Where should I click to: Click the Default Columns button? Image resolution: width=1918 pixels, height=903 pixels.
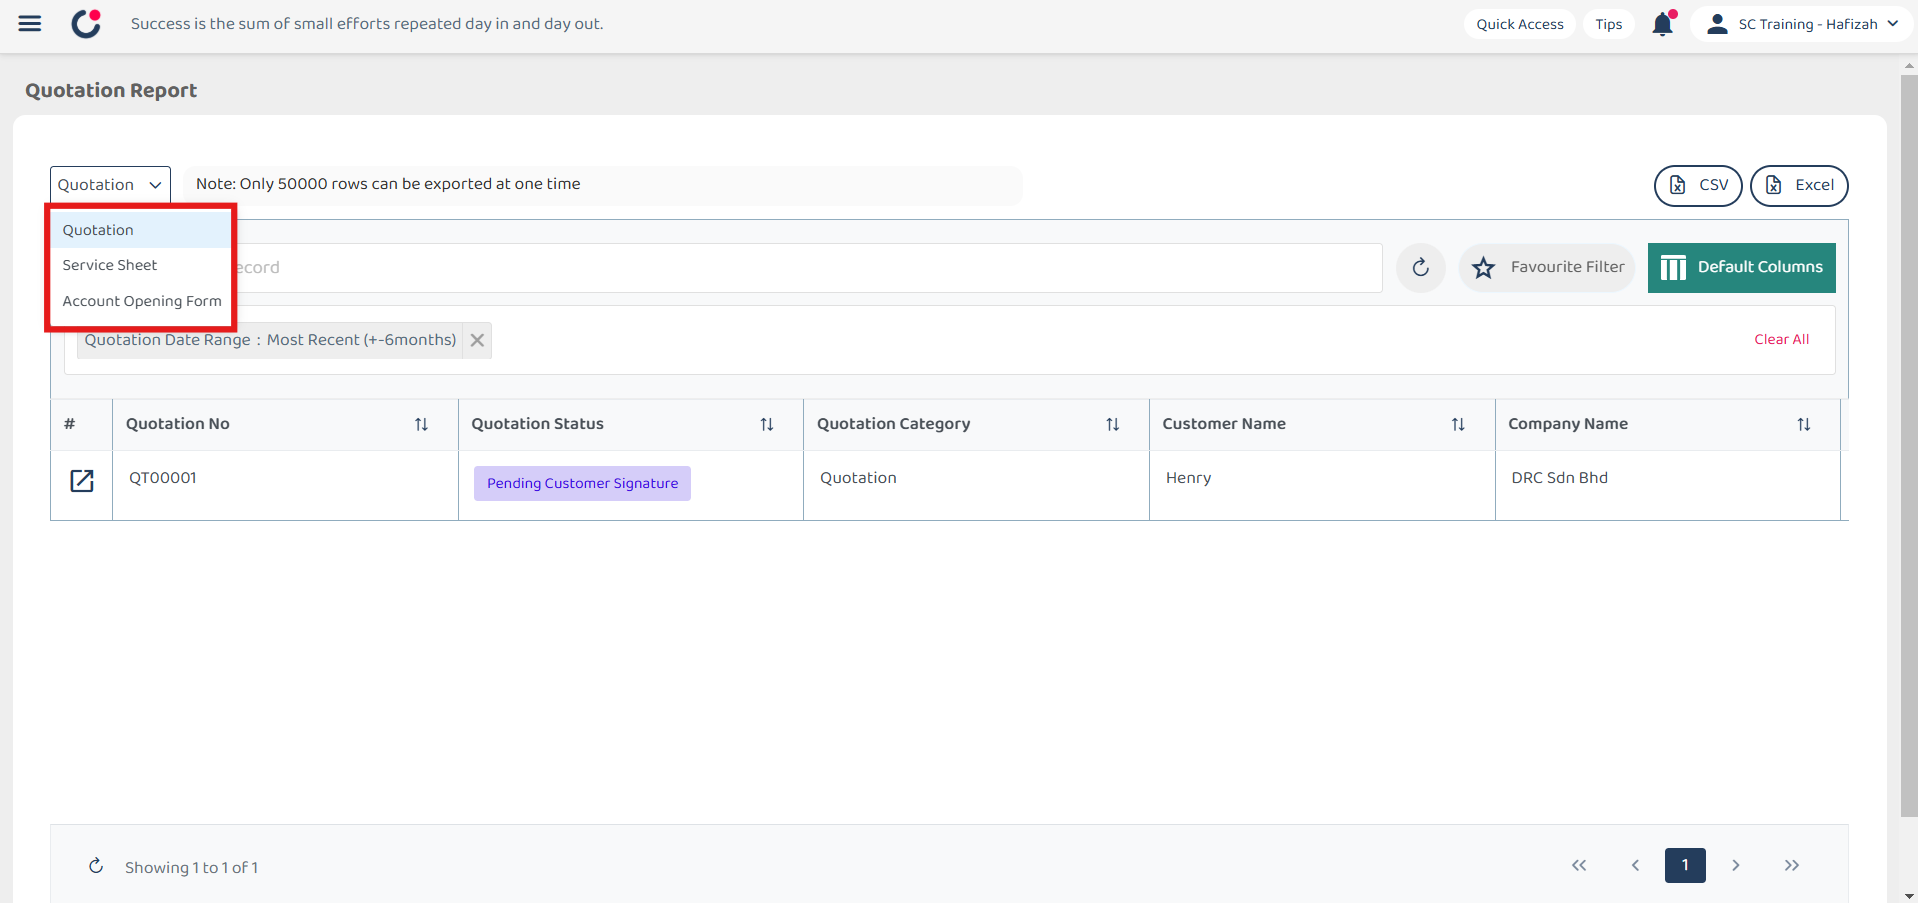pyautogui.click(x=1742, y=268)
